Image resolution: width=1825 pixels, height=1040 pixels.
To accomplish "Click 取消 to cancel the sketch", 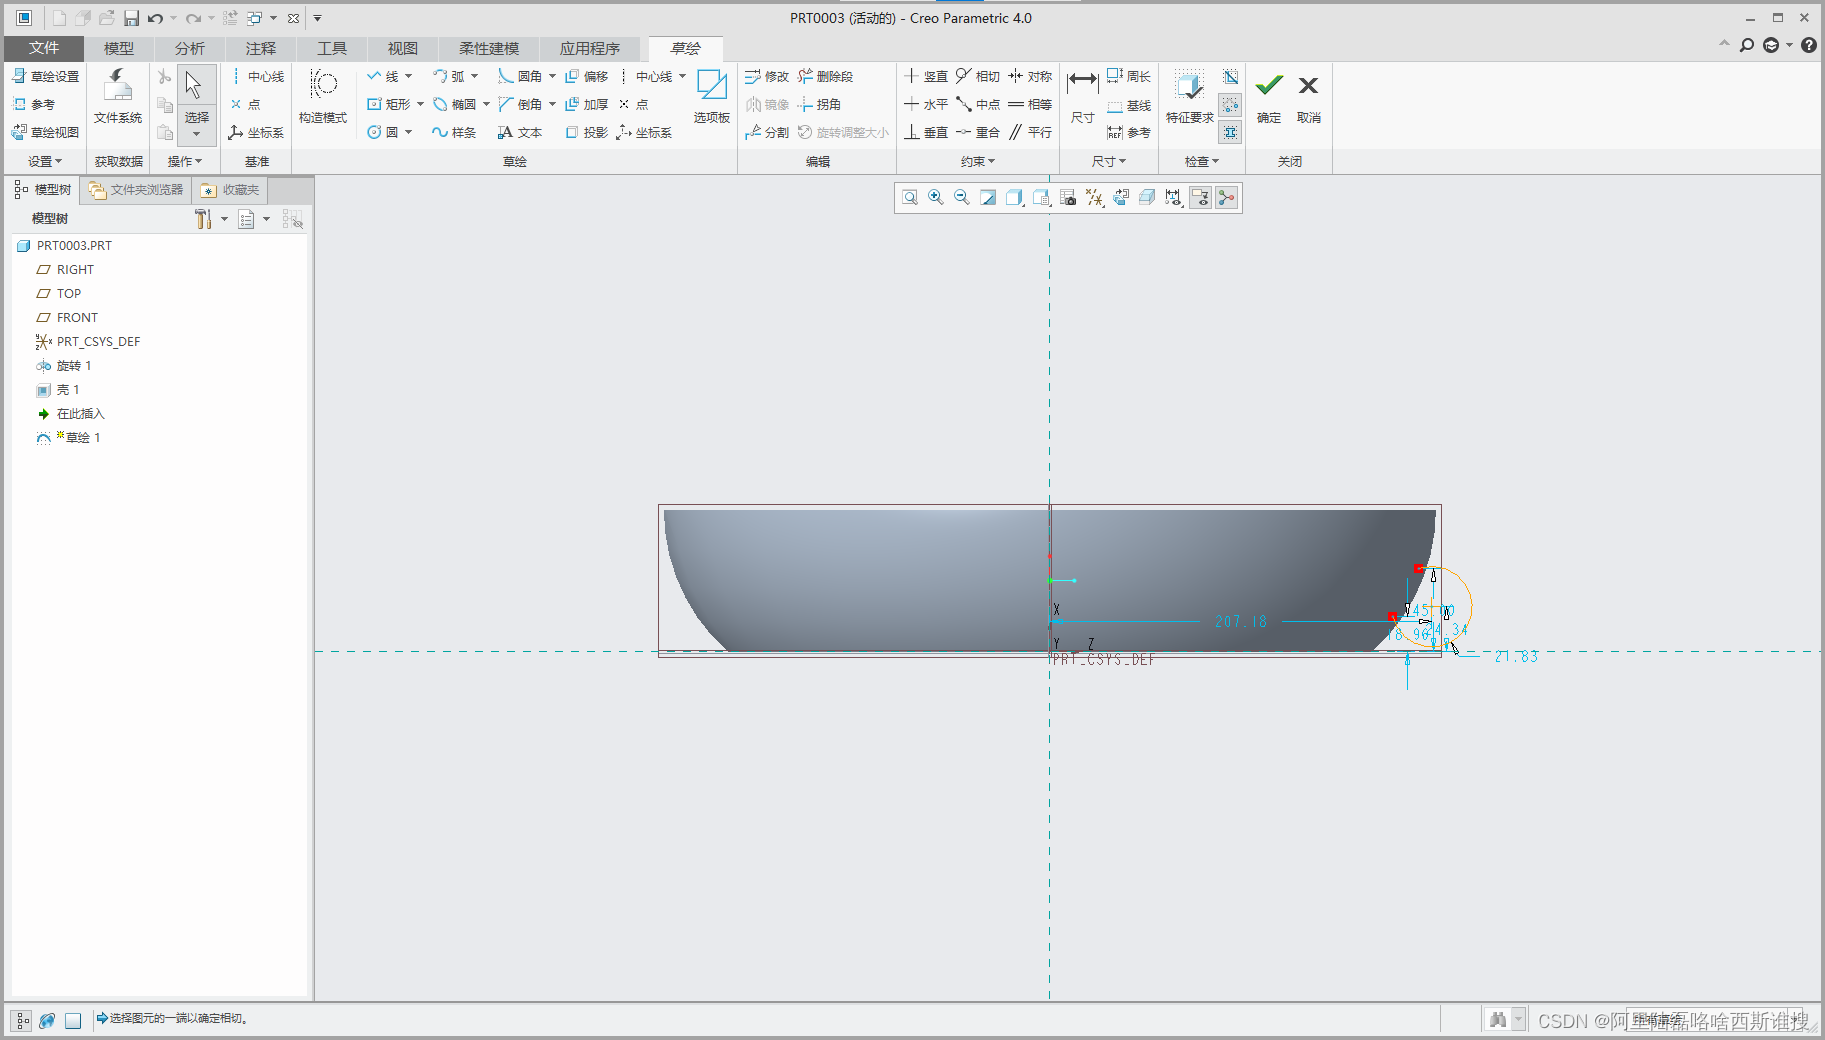I will [x=1309, y=97].
